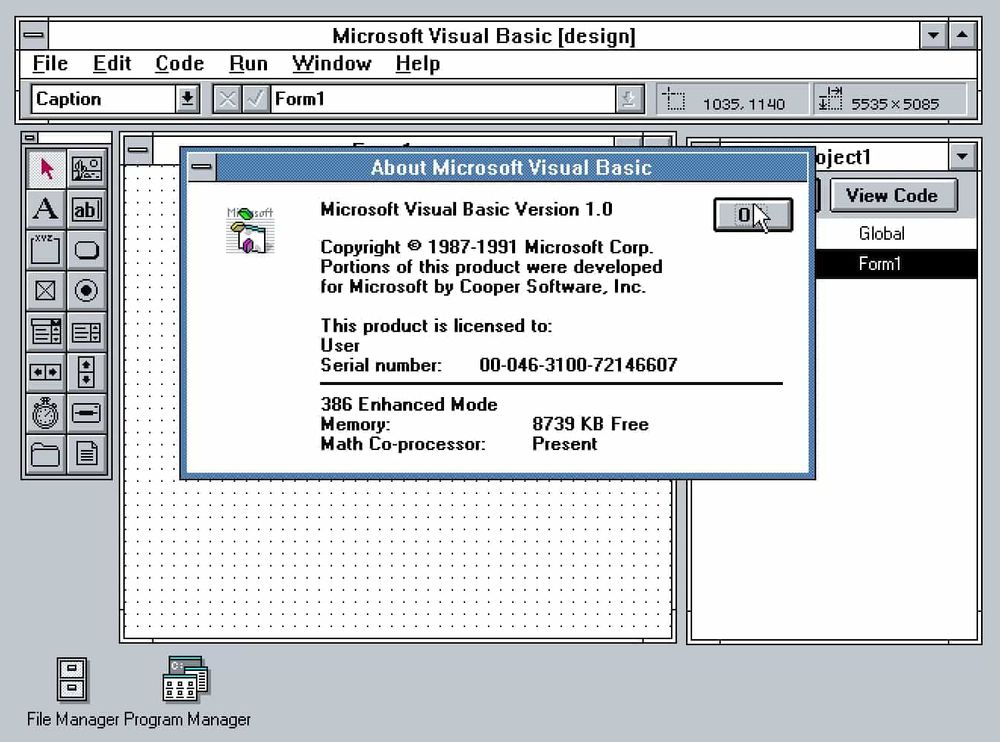The height and width of the screenshot is (742, 1000).
Task: Choose the Label tool marked with A
Action: [x=46, y=209]
